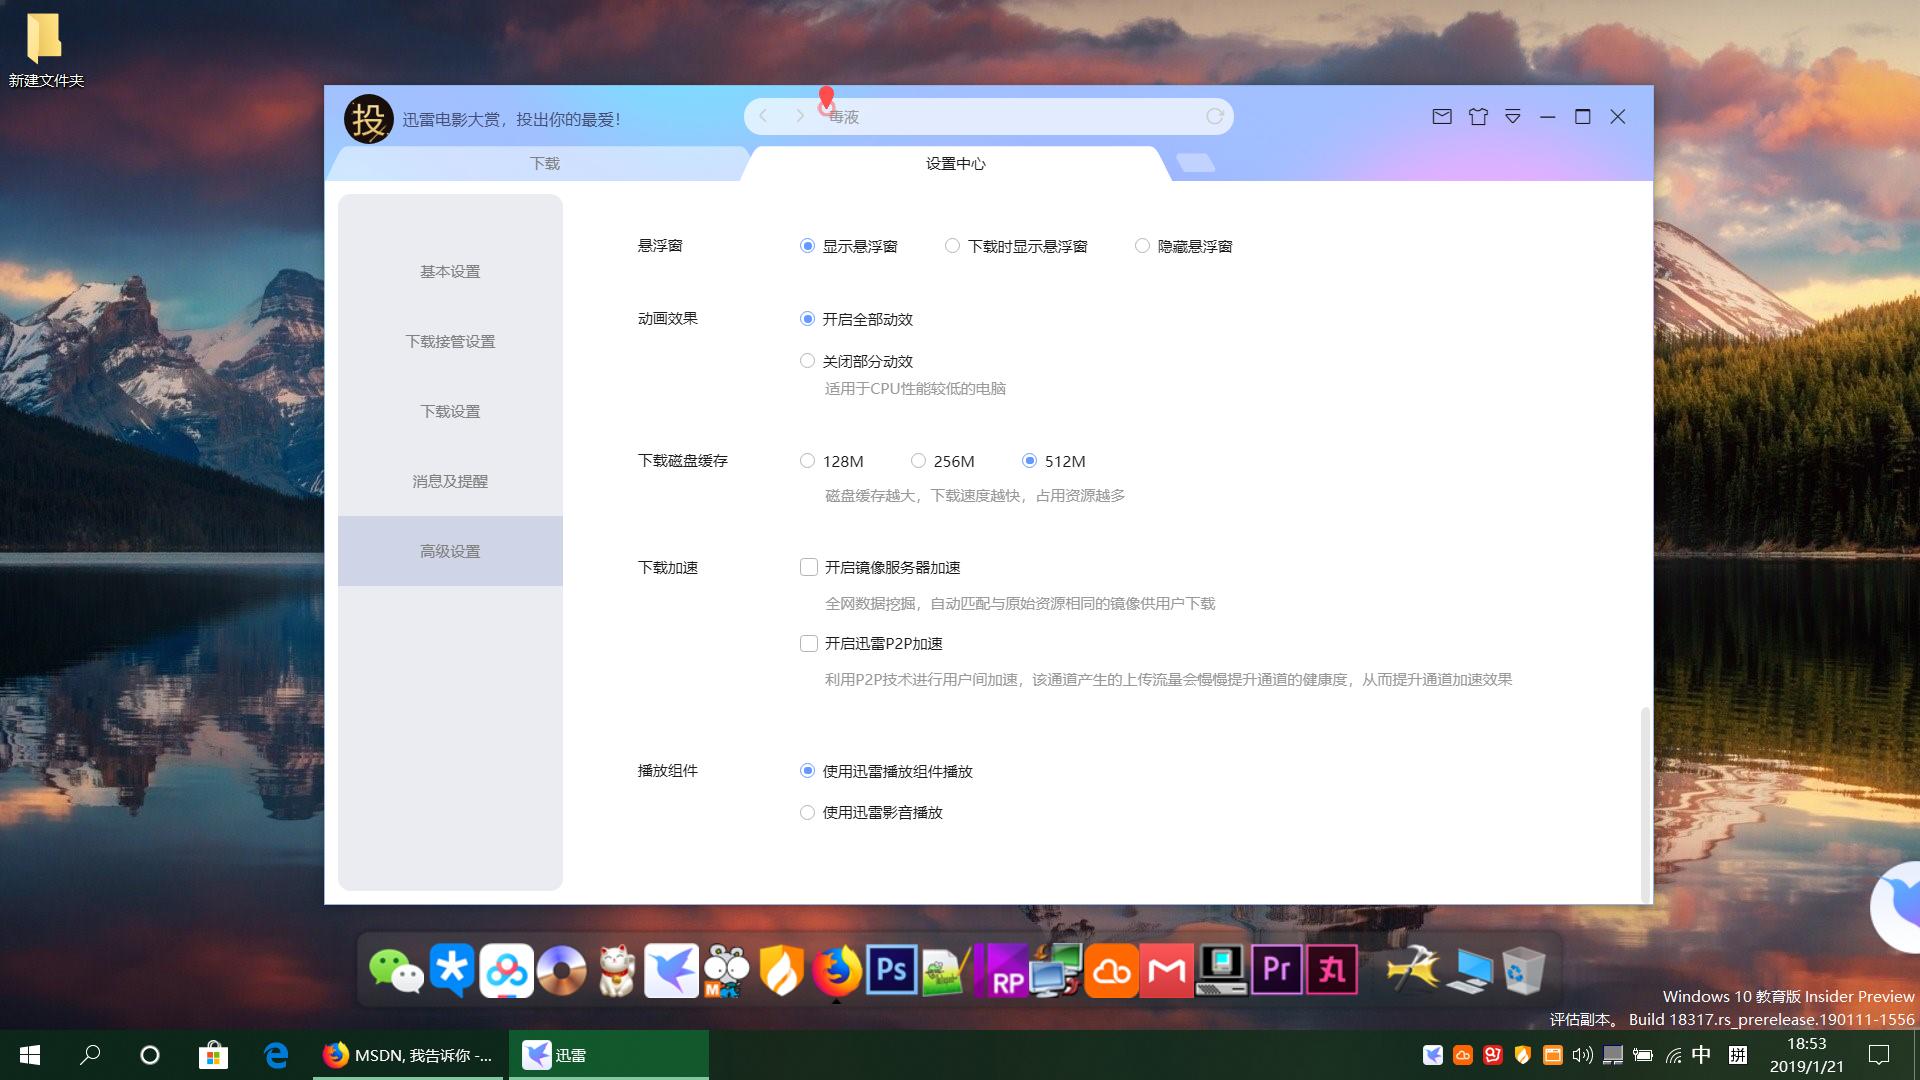1920x1080 pixels.
Task: Open the dropdown arrow in the title bar
Action: click(1512, 117)
